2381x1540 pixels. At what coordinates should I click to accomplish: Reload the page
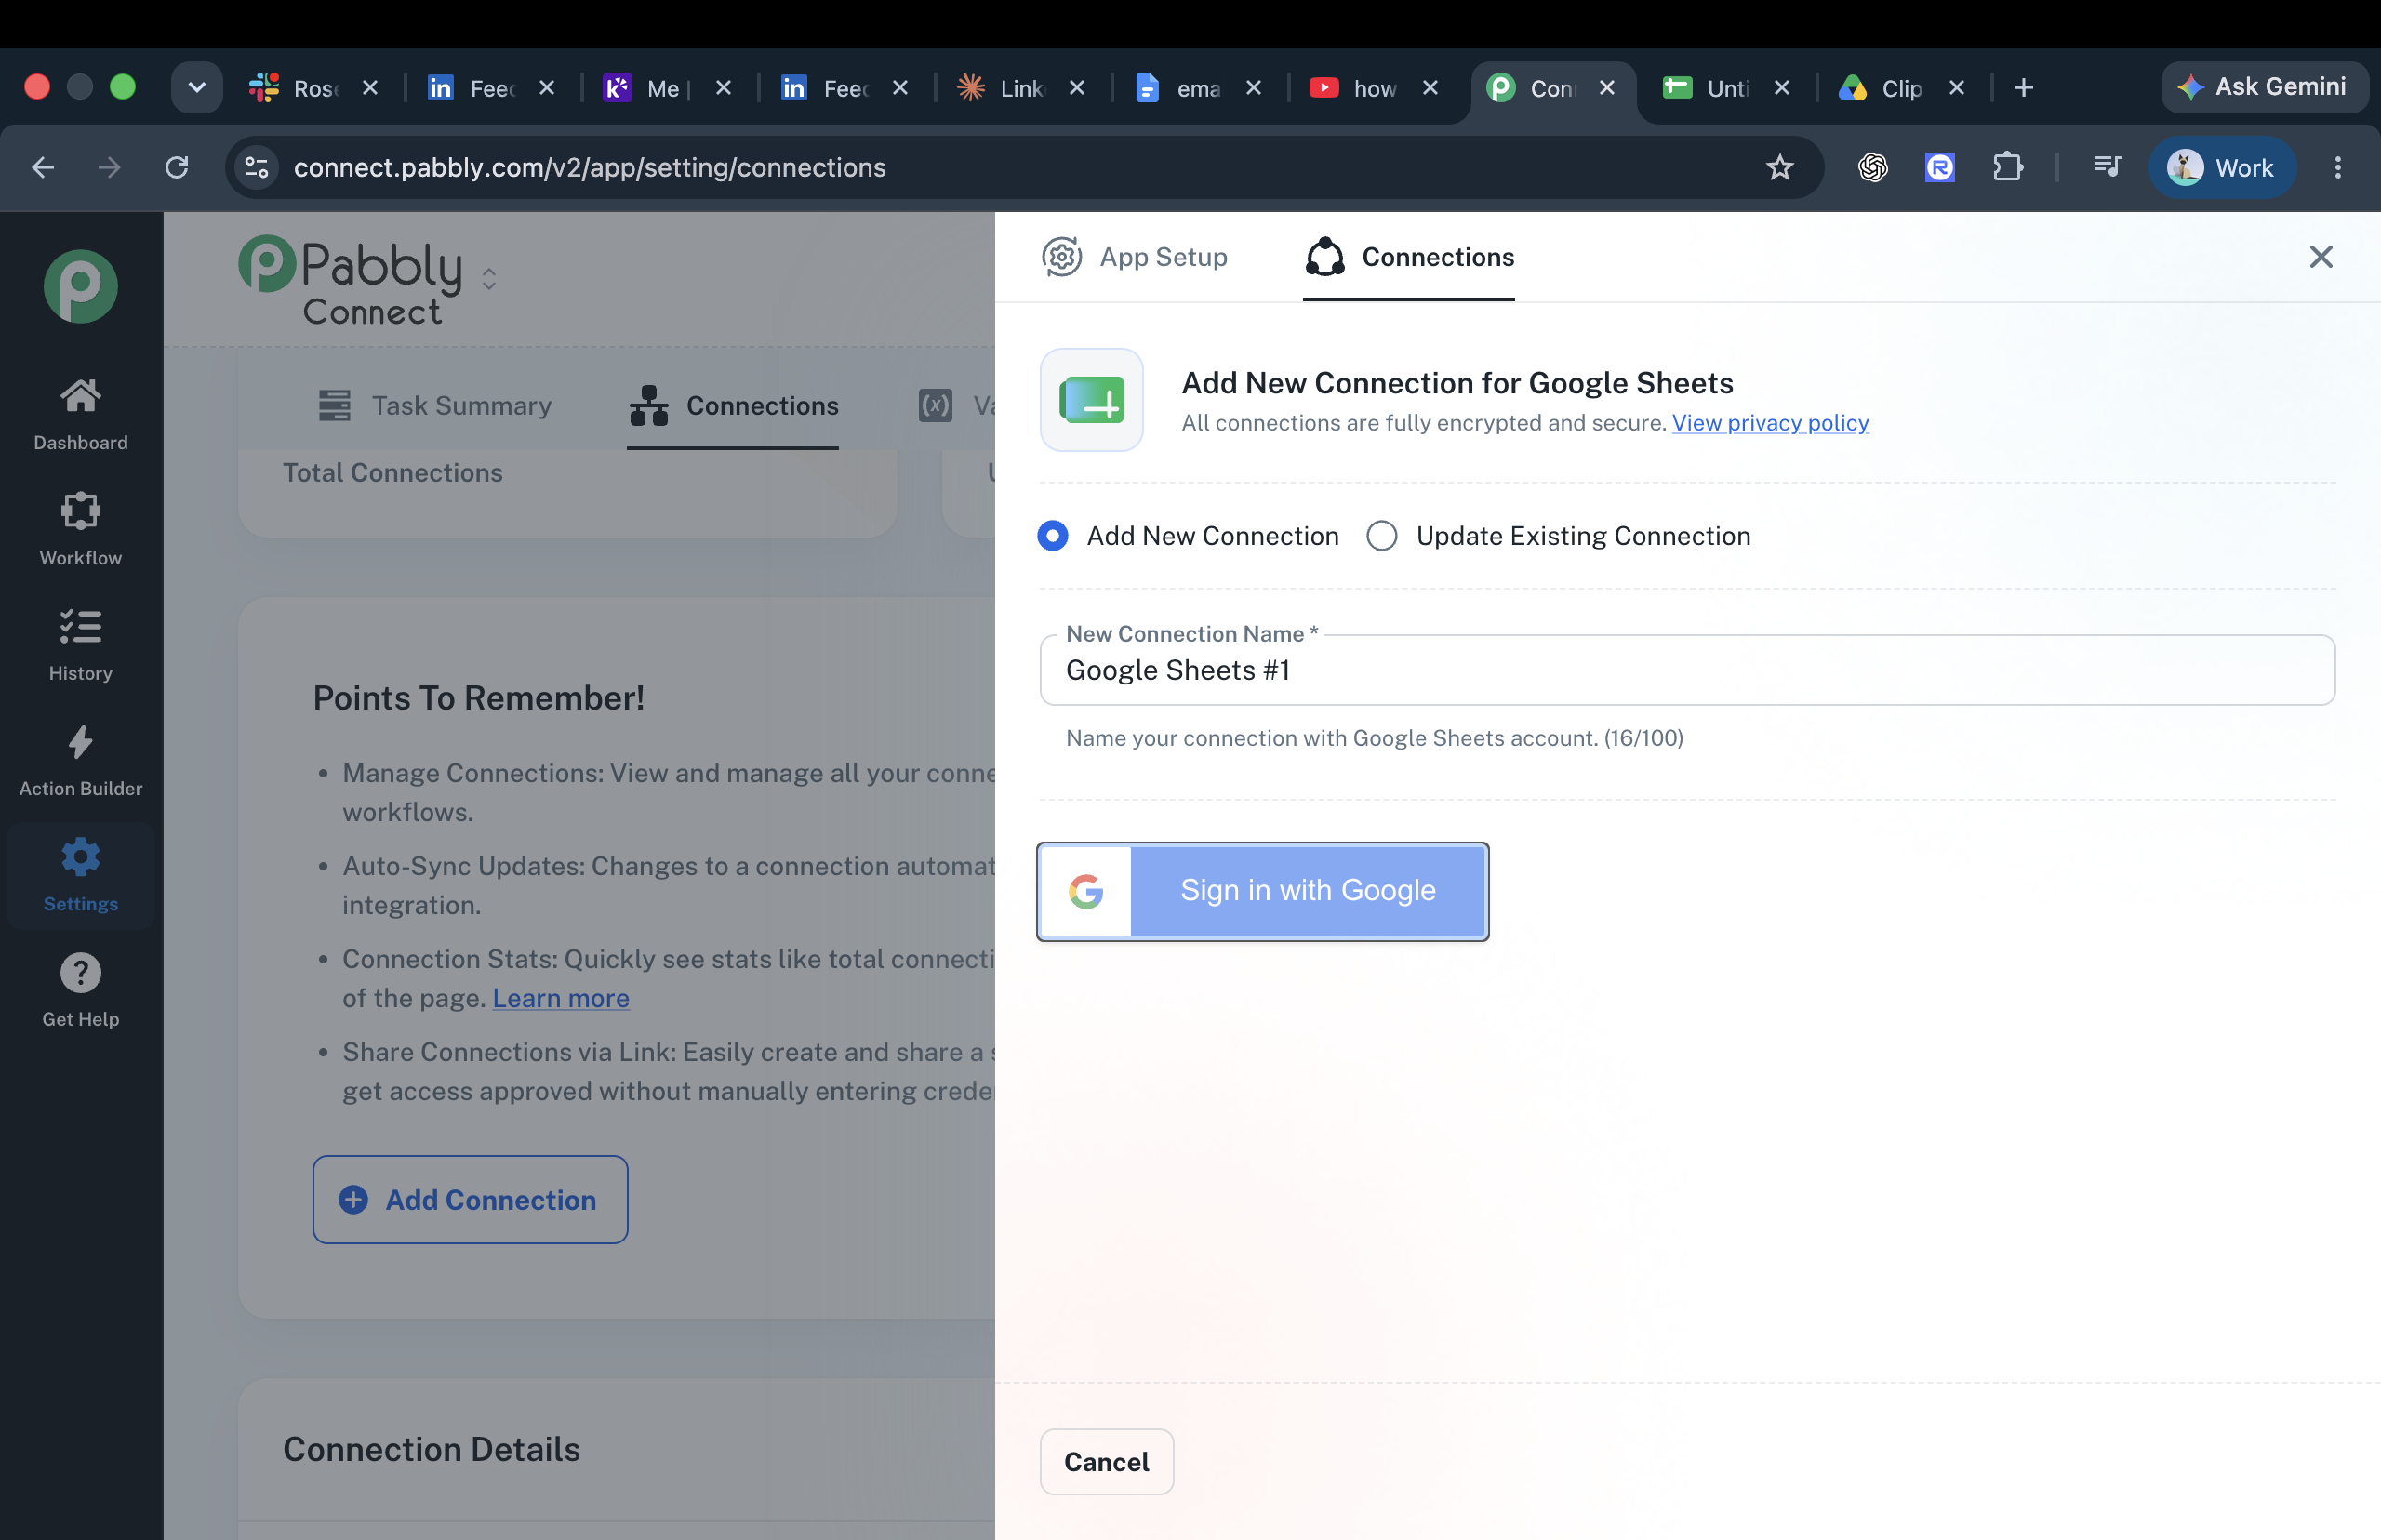(177, 167)
